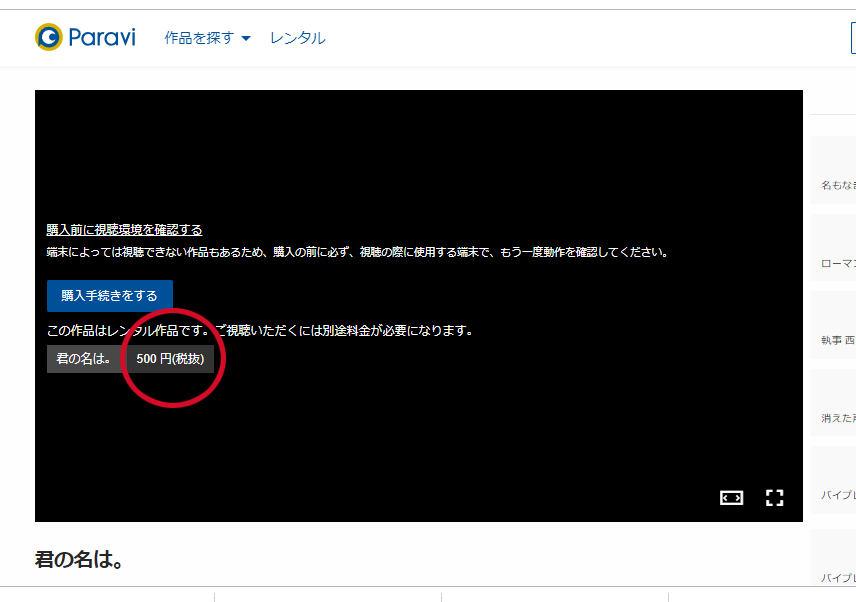
Task: Open the sidebar item starting with 執事 西
Action: tap(834, 325)
